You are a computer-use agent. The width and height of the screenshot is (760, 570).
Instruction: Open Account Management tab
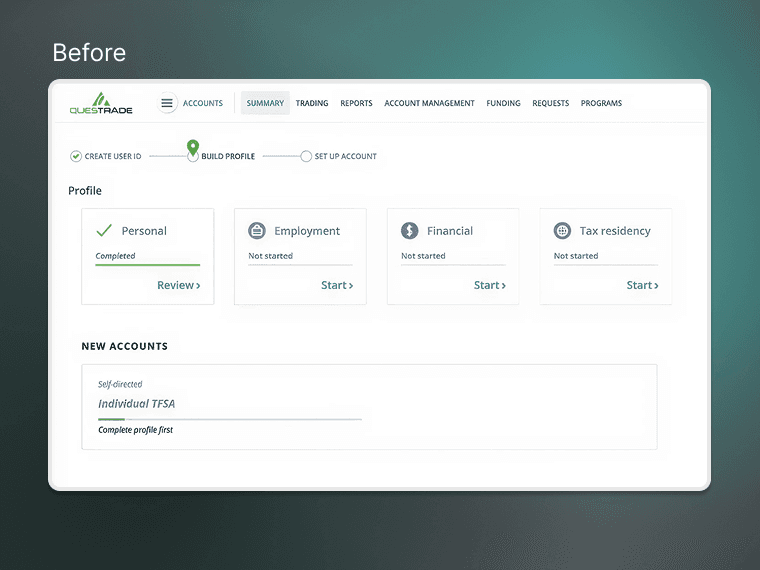[x=429, y=103]
